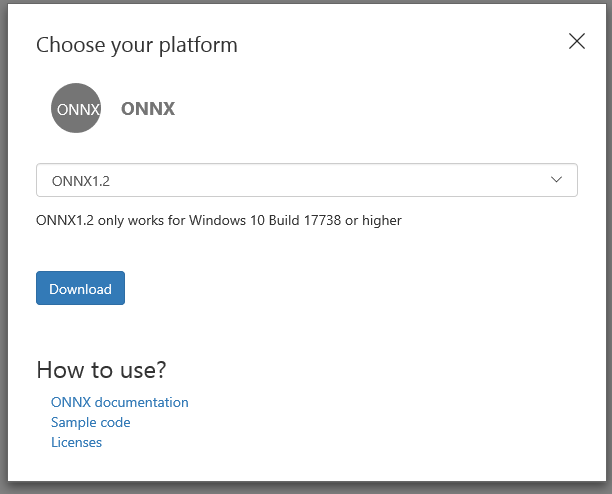Open the Sample code link
The width and height of the screenshot is (612, 494).
[91, 423]
